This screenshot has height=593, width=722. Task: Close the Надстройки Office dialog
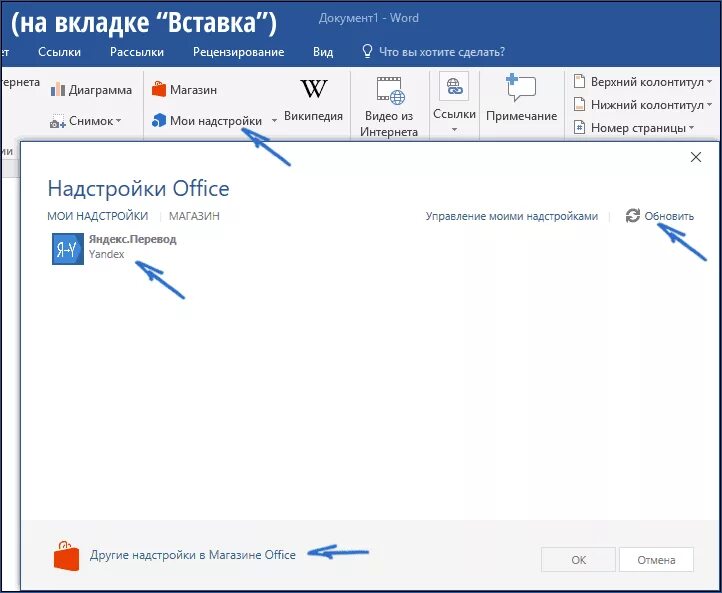point(696,157)
